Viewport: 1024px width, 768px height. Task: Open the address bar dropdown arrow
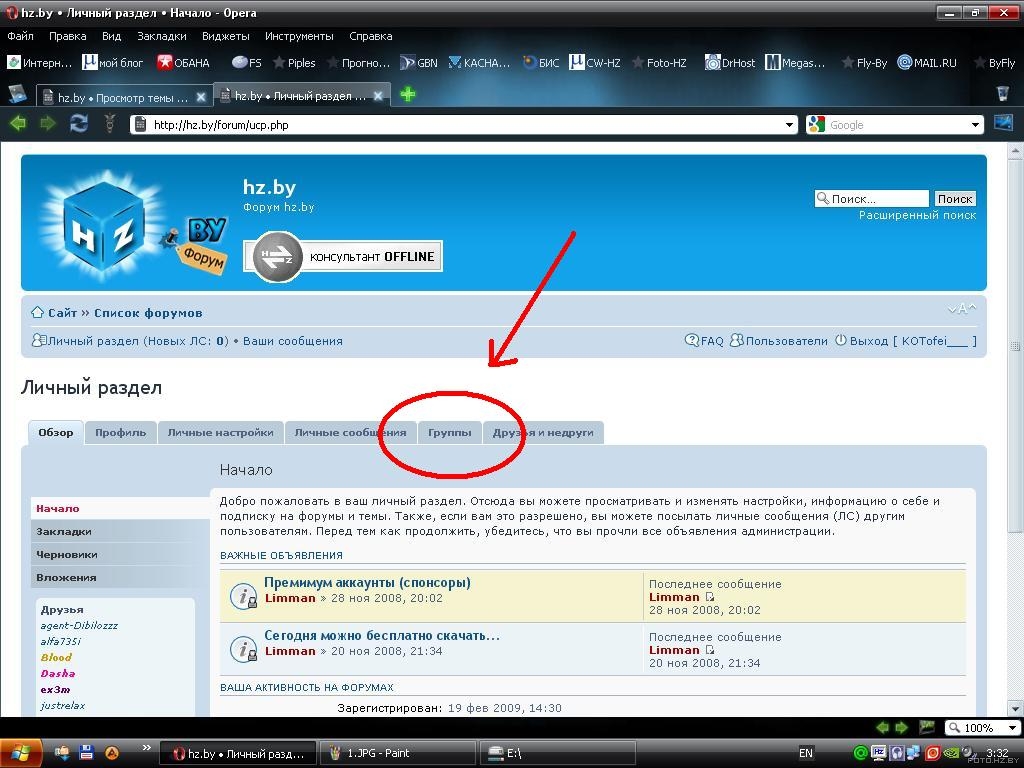coord(789,125)
